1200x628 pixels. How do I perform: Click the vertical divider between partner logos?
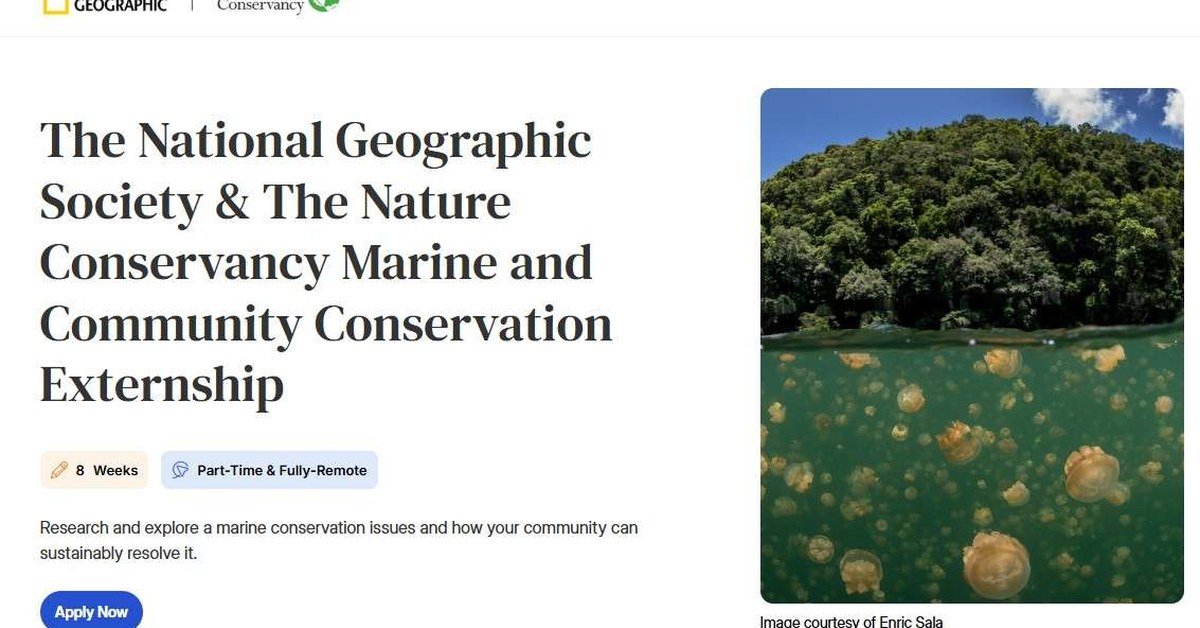(190, 6)
